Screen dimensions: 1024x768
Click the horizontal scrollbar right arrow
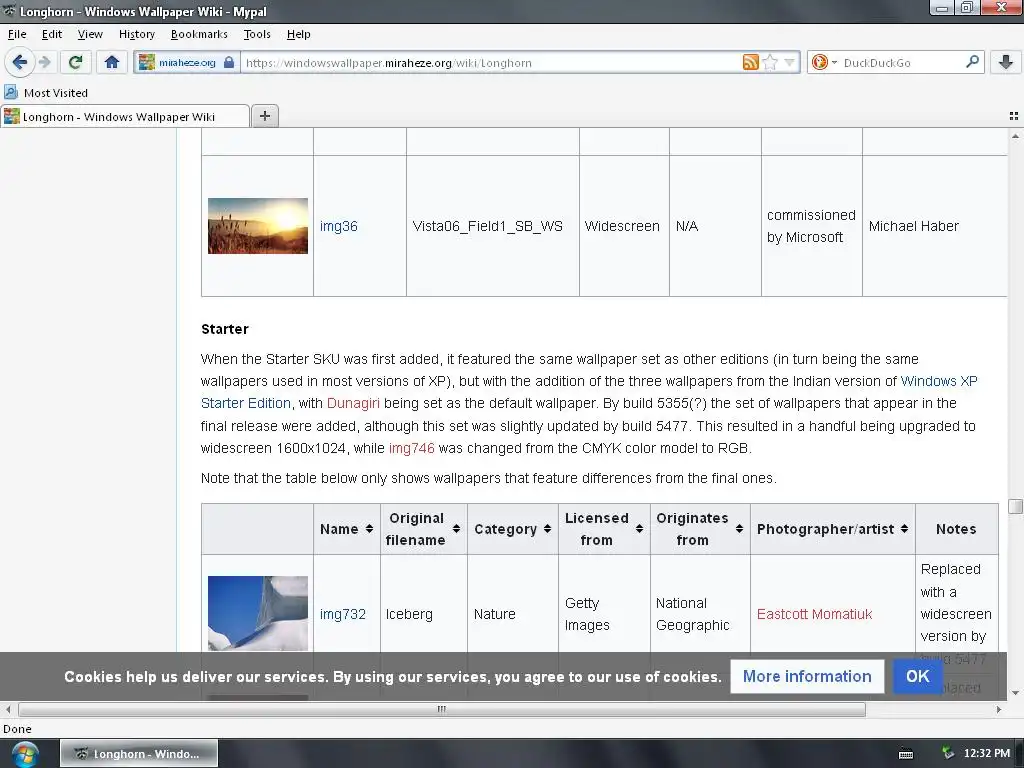click(x=999, y=709)
